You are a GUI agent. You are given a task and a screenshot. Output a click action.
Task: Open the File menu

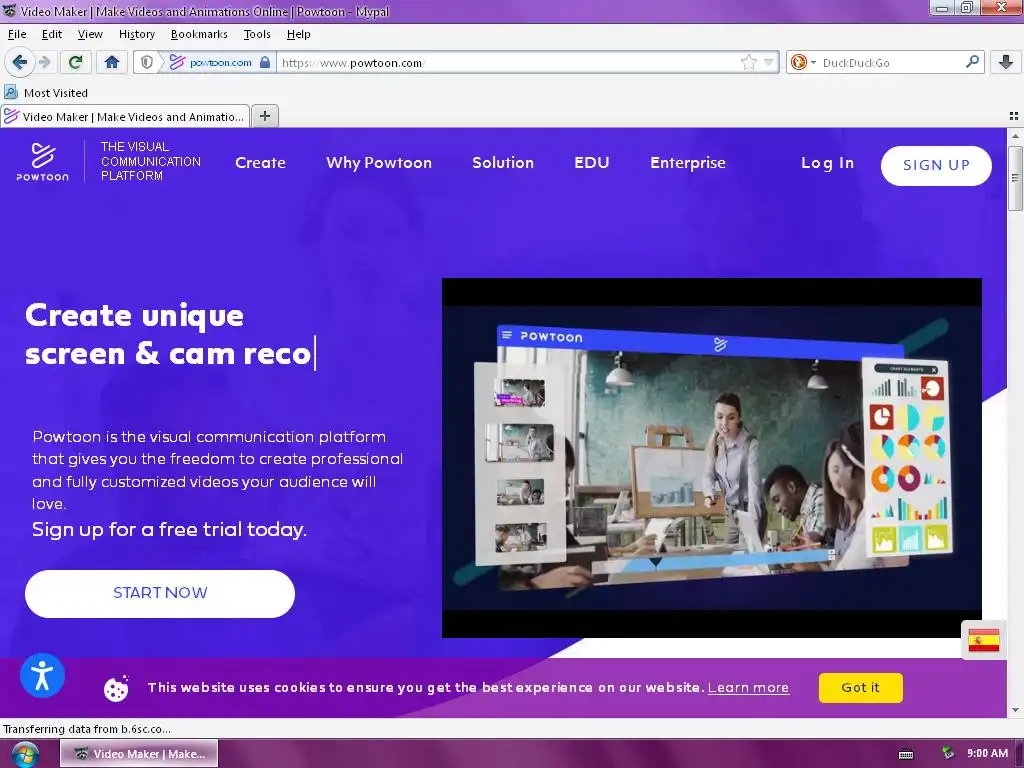pos(17,34)
